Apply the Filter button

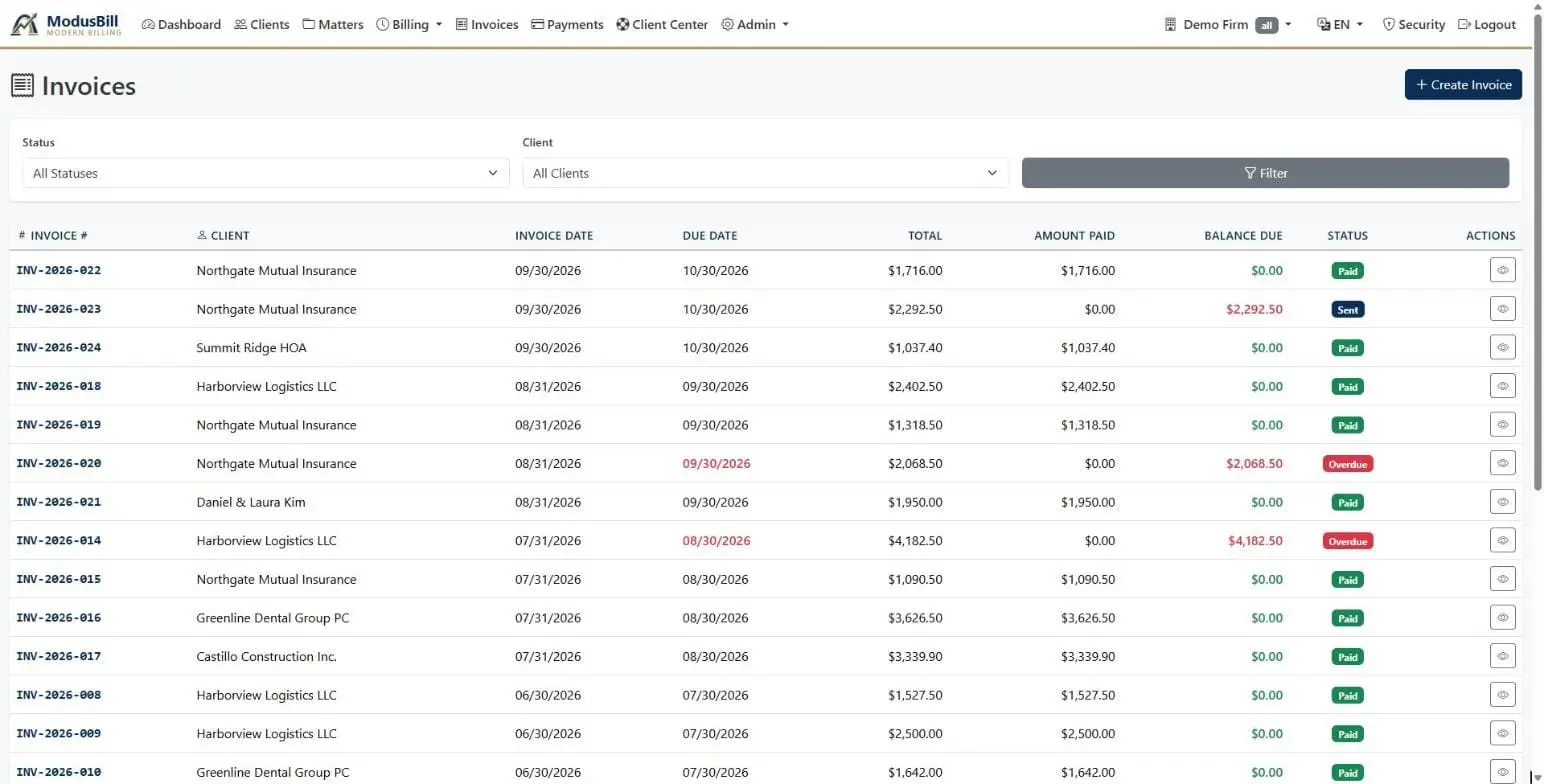pyautogui.click(x=1265, y=173)
